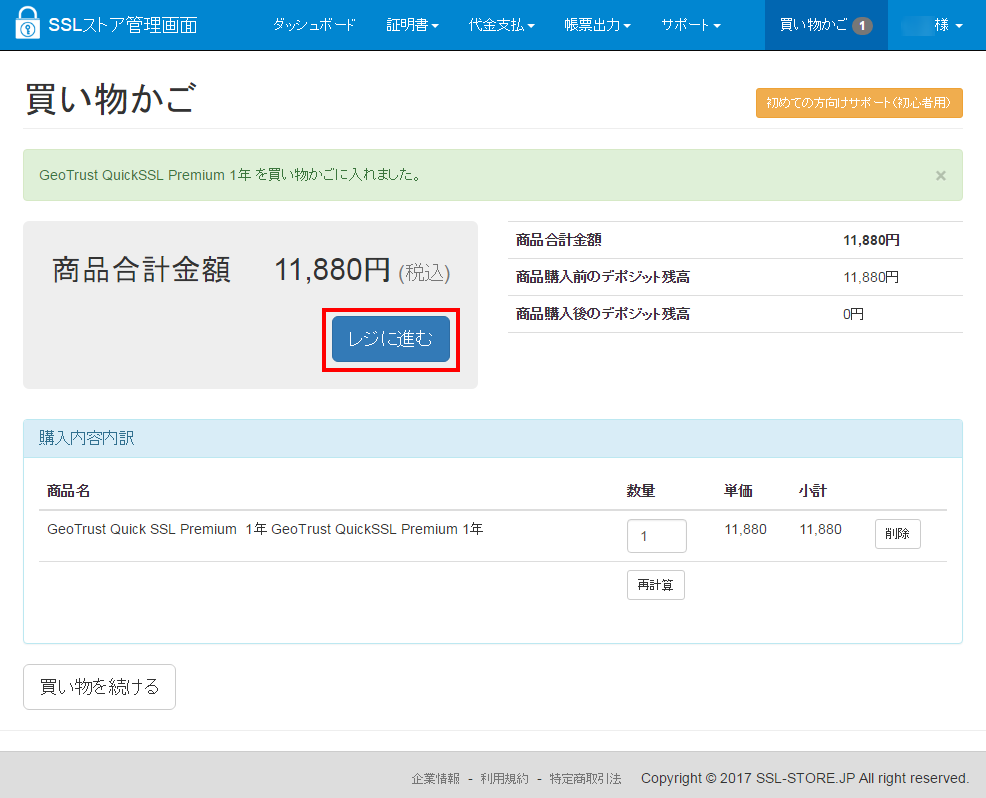This screenshot has height=798, width=986.
Task: Open the 利用規約 footer link
Action: 504,779
